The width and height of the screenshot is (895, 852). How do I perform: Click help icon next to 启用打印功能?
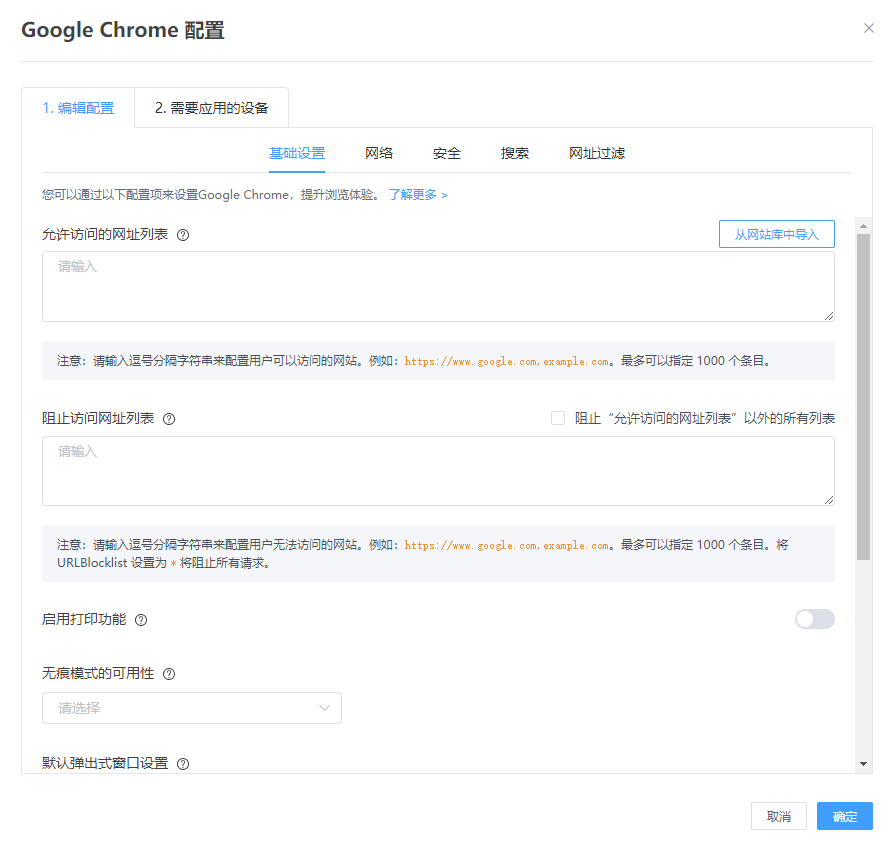tap(141, 620)
